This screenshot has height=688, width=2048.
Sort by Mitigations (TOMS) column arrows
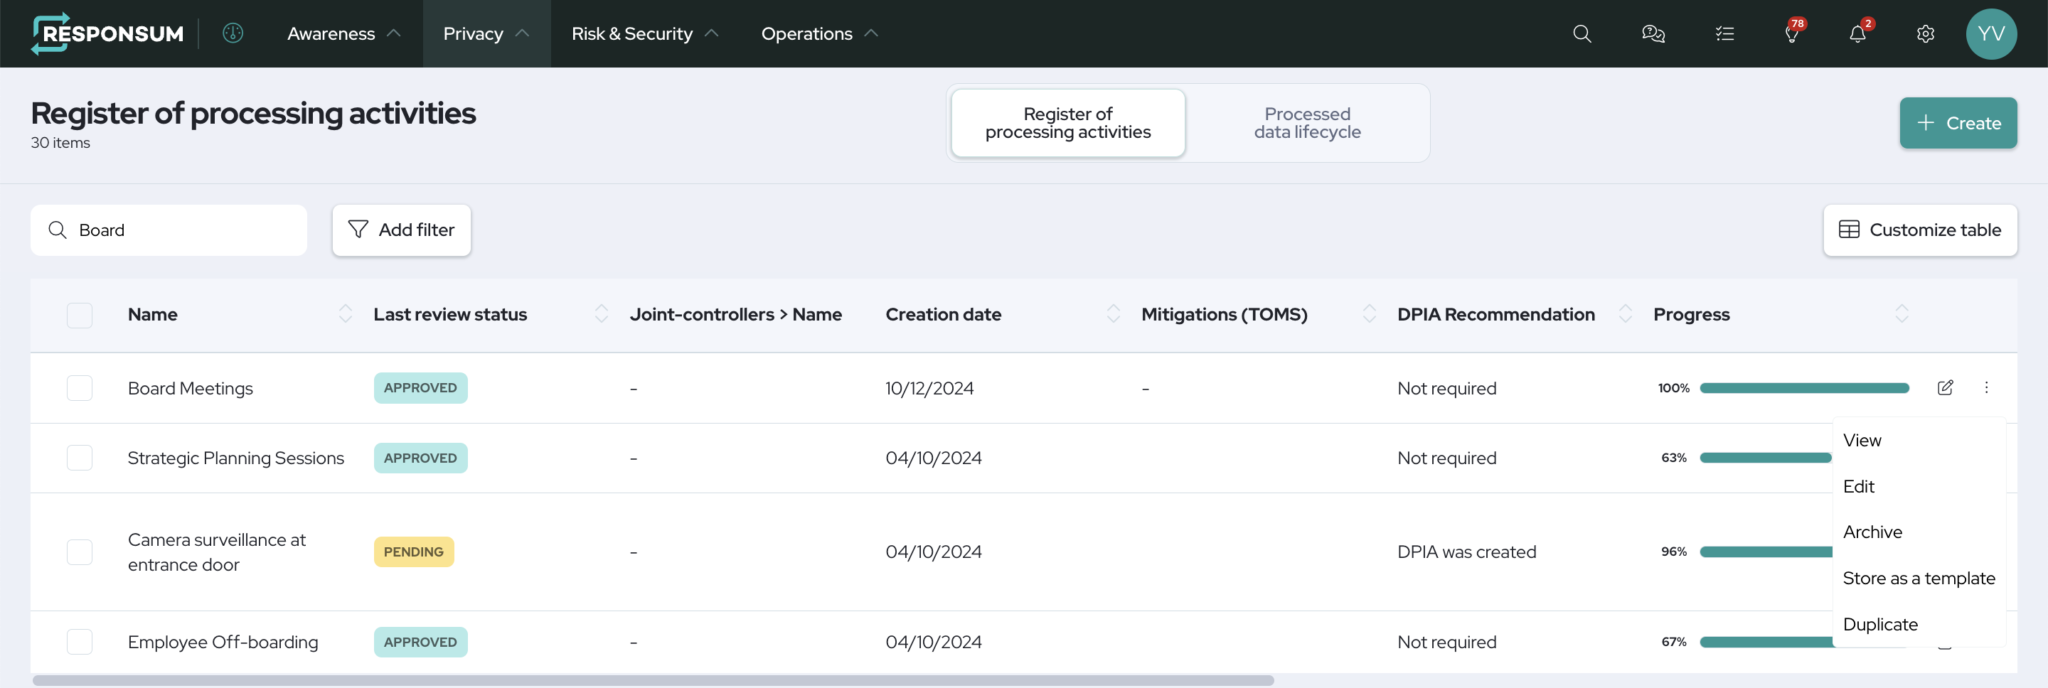pyautogui.click(x=1369, y=314)
